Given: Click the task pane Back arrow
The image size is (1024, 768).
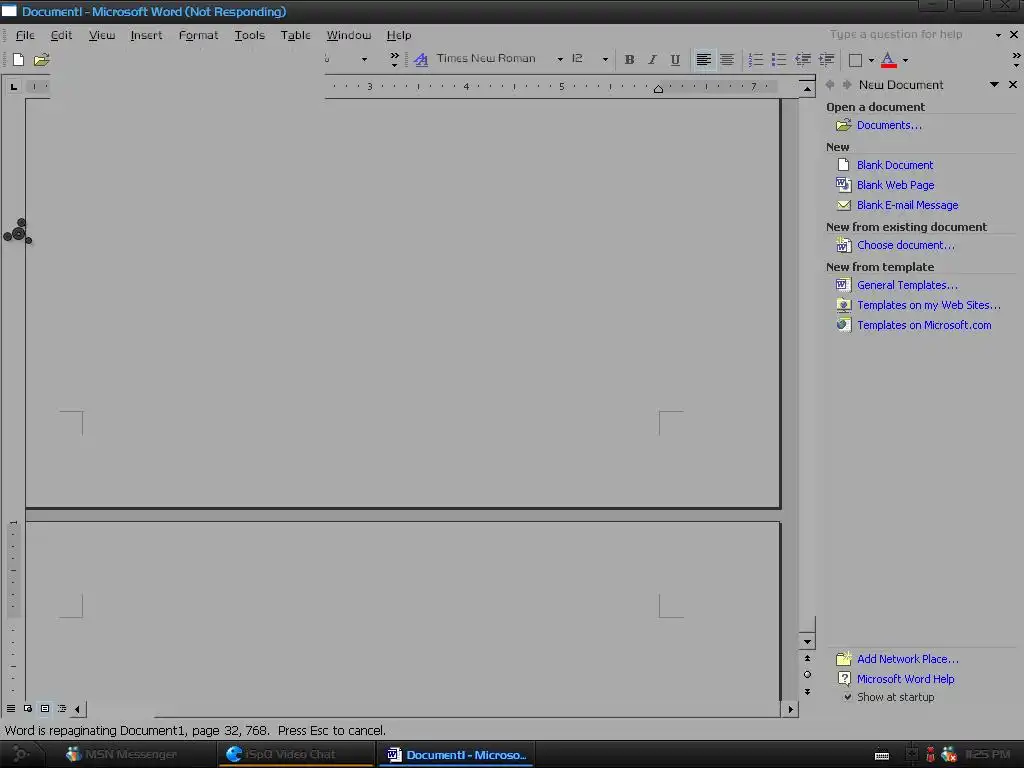Looking at the screenshot, I should click(x=830, y=84).
